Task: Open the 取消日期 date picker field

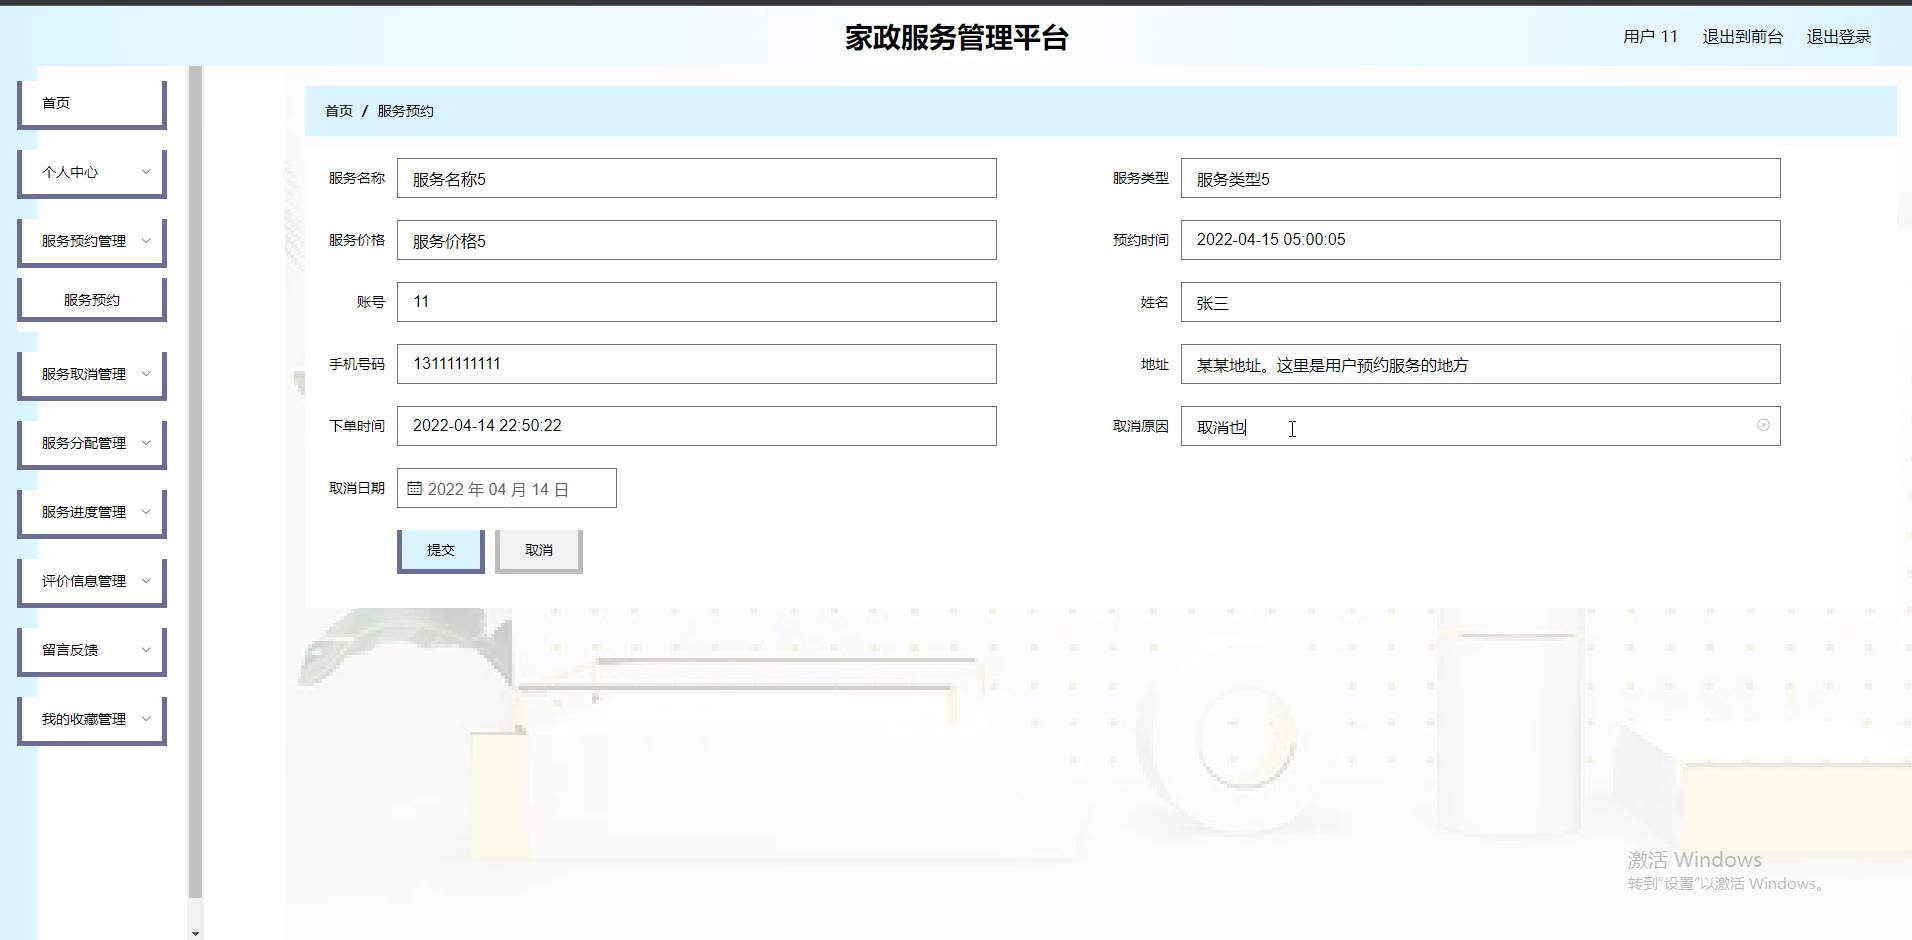Action: click(x=507, y=488)
